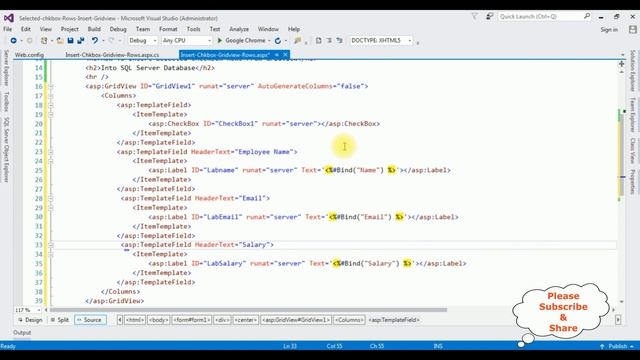Collapse the Salary TemplateField at line 33
The height and width of the screenshot is (360, 640).
click(51, 244)
